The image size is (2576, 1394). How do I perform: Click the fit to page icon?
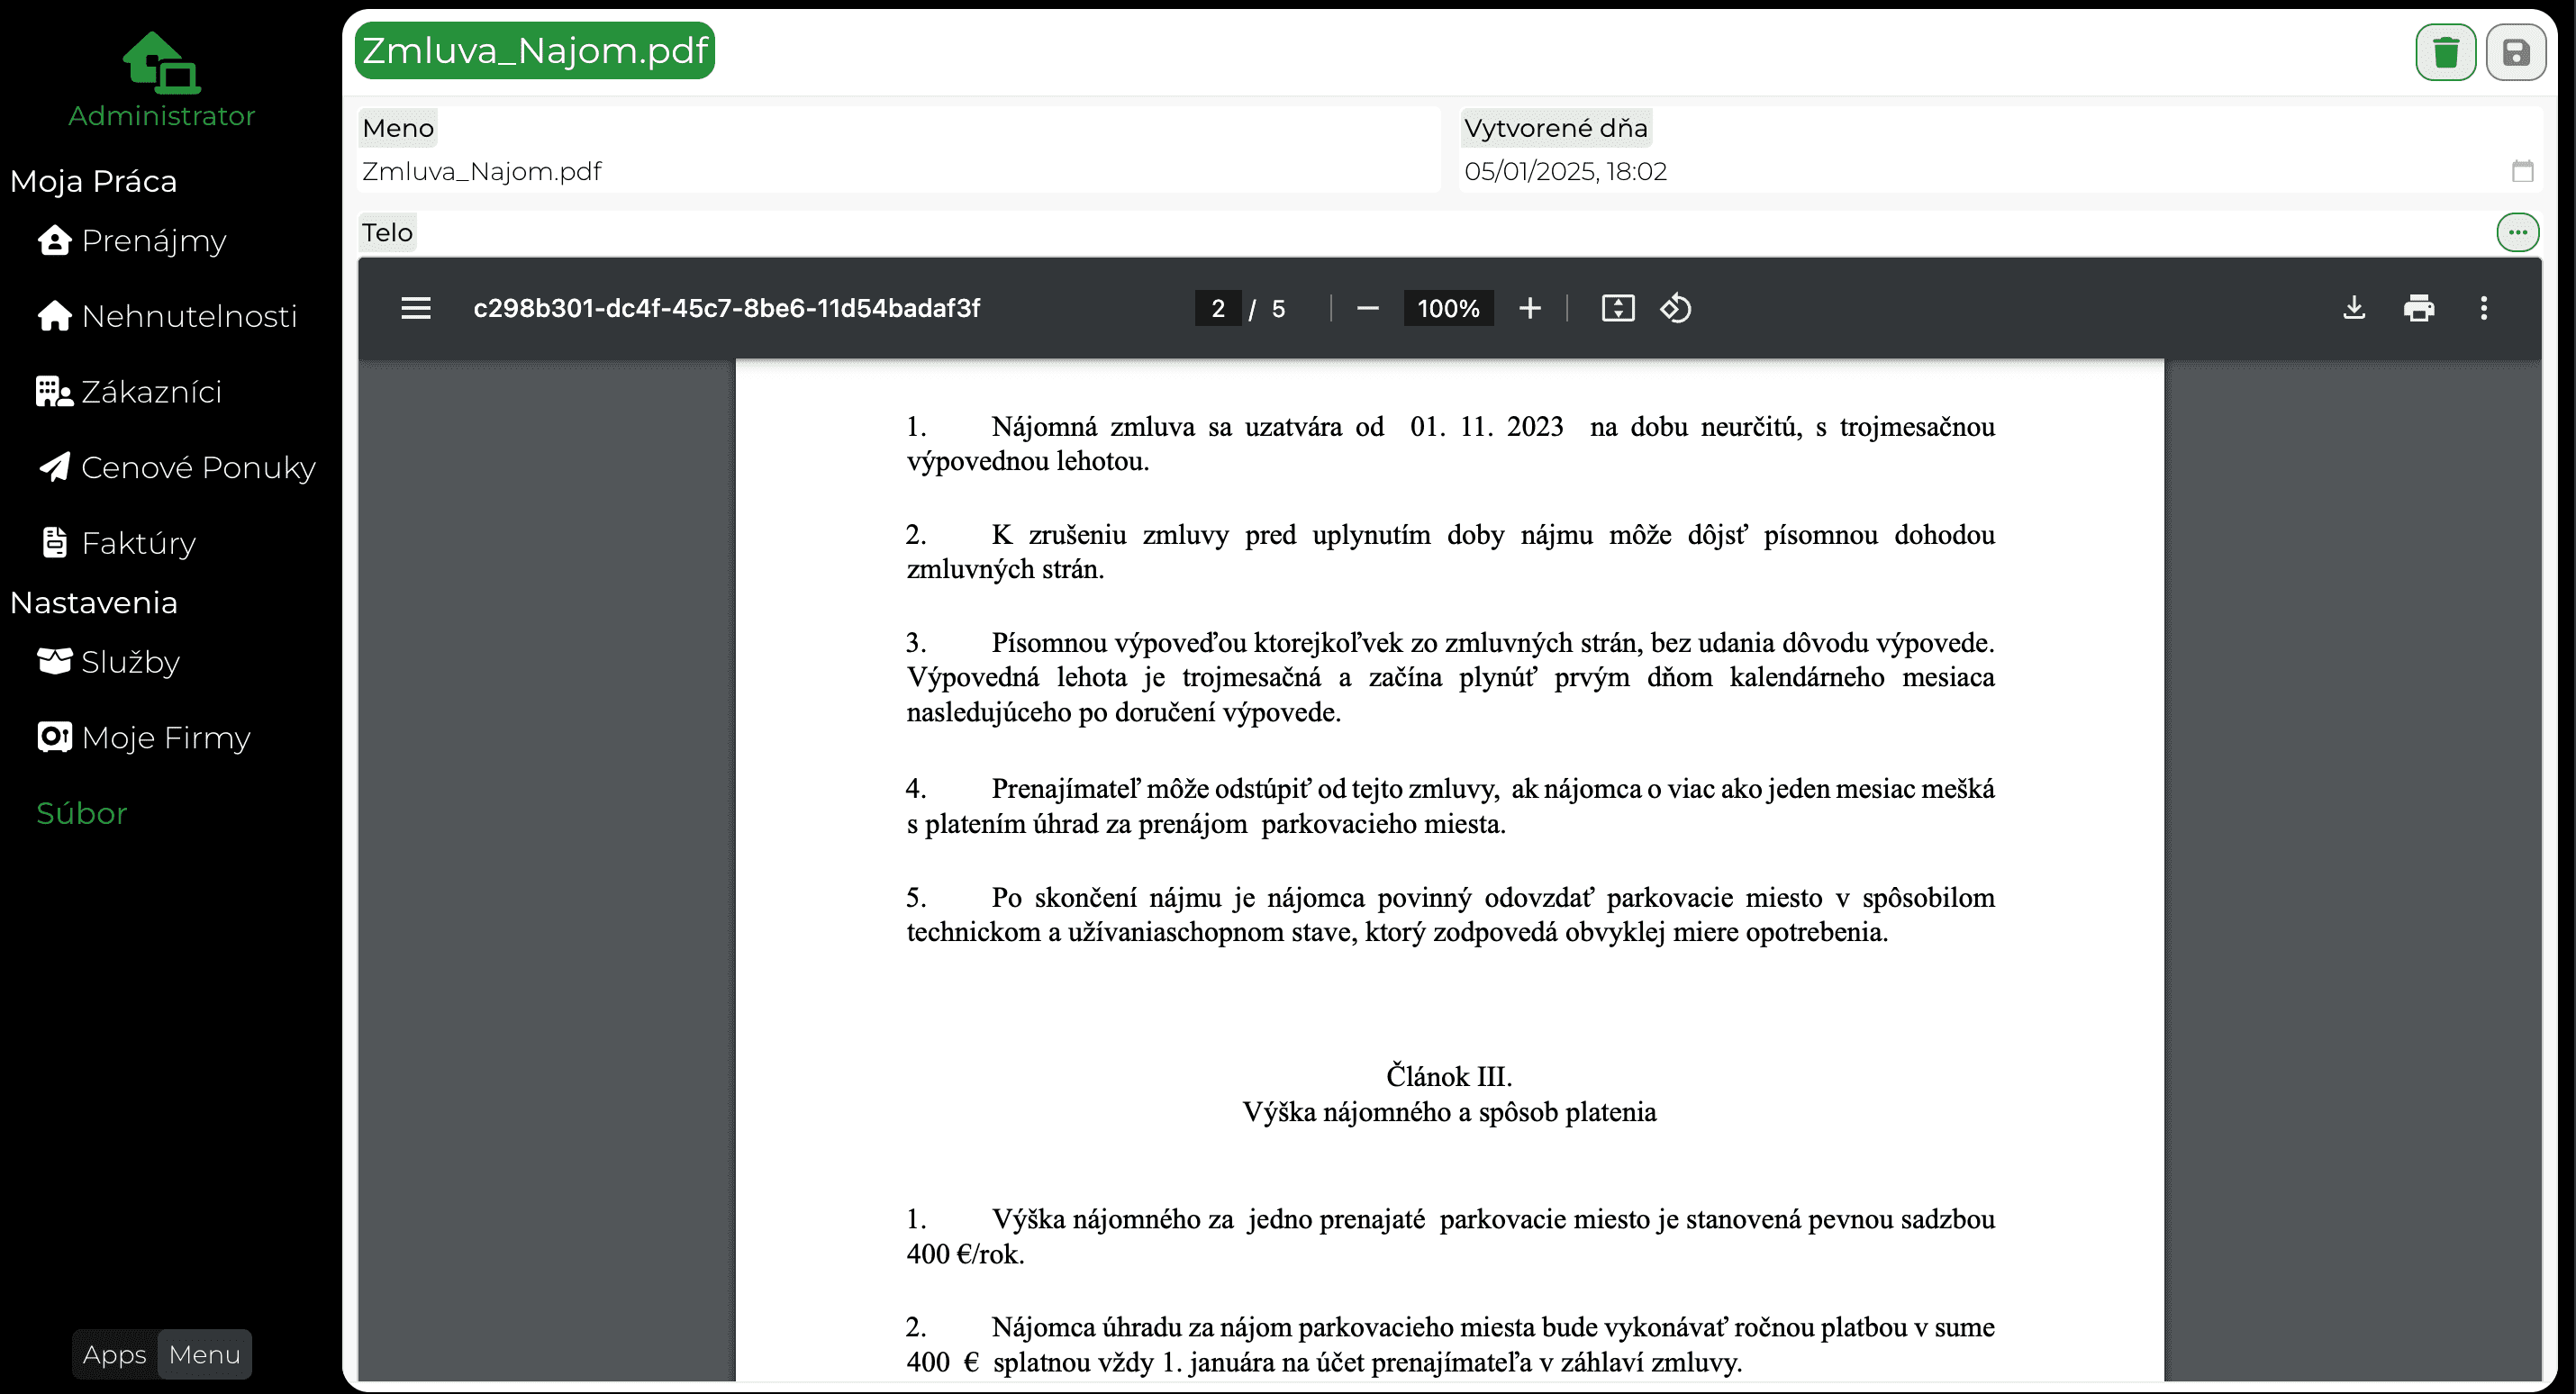point(1617,308)
